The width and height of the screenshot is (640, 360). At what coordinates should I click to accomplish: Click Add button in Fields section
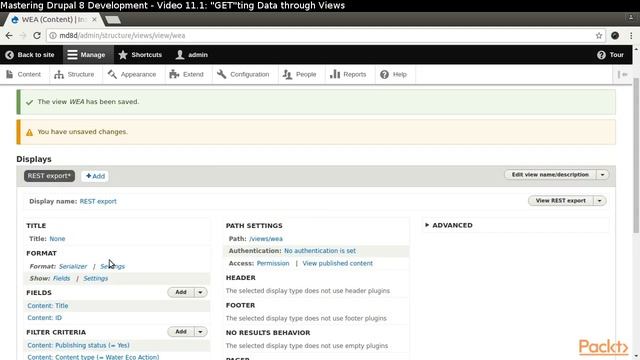point(181,292)
